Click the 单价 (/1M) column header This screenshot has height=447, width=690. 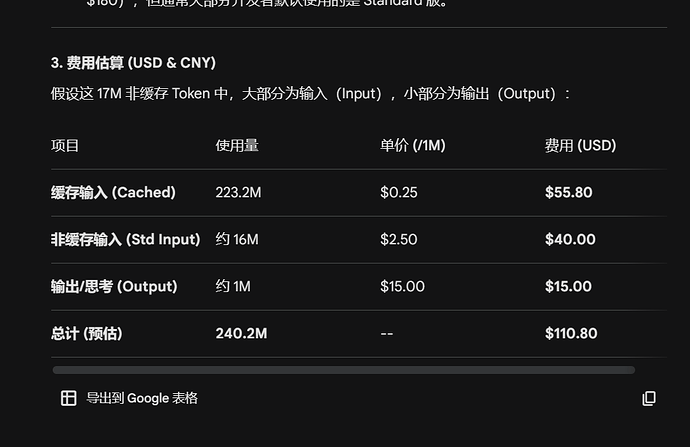[x=413, y=145]
